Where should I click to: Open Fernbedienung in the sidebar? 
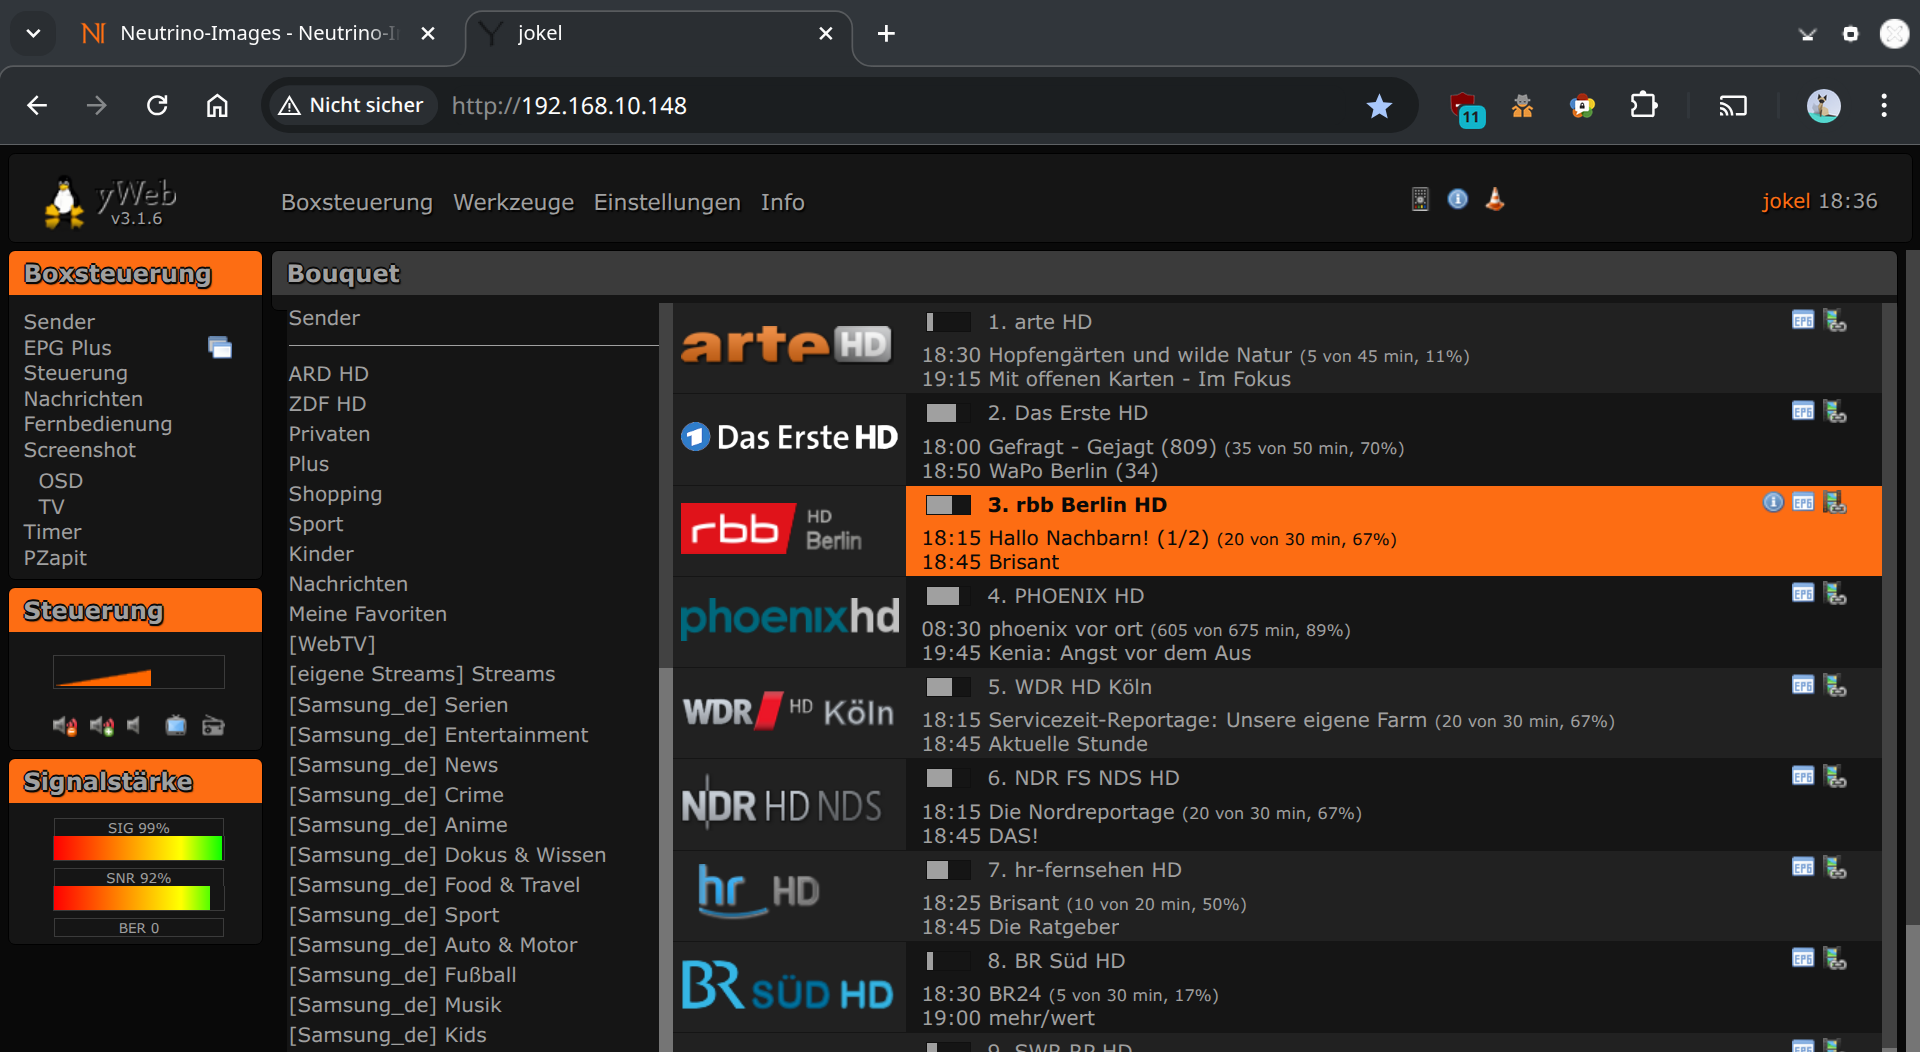[98, 424]
